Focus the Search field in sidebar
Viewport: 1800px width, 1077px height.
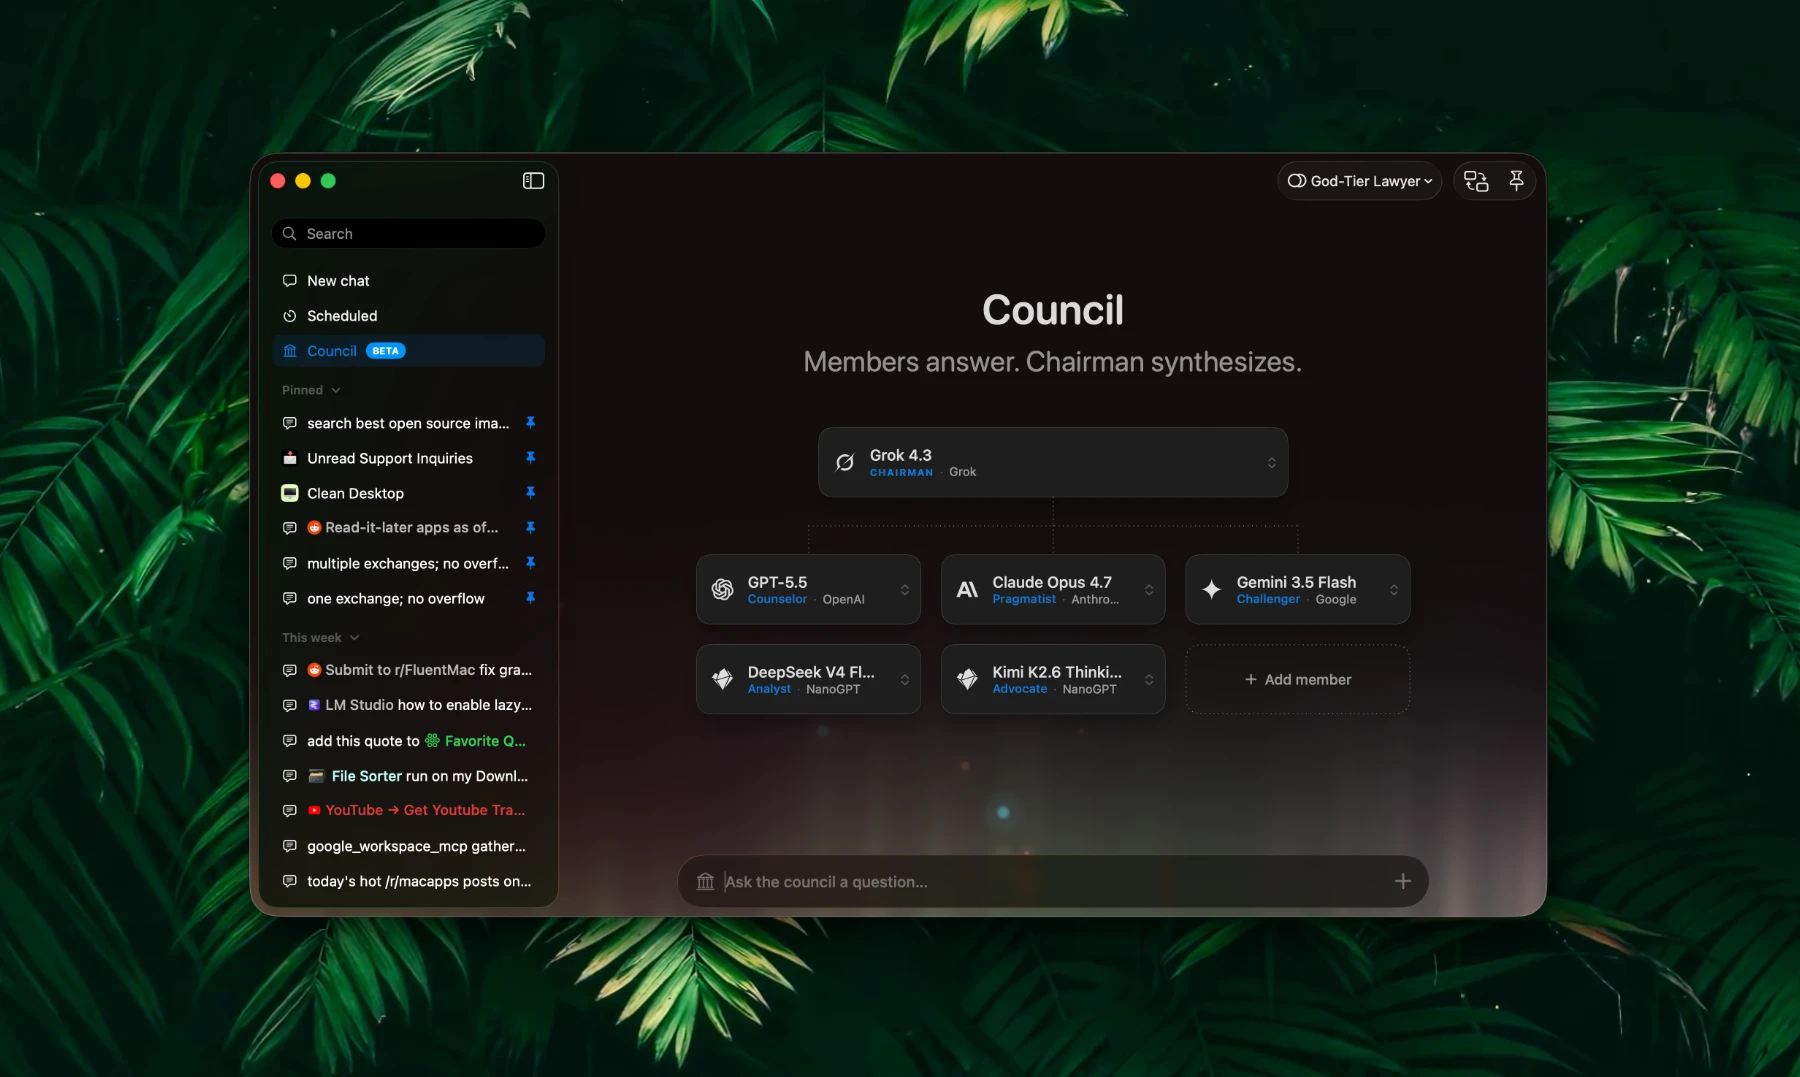(408, 234)
